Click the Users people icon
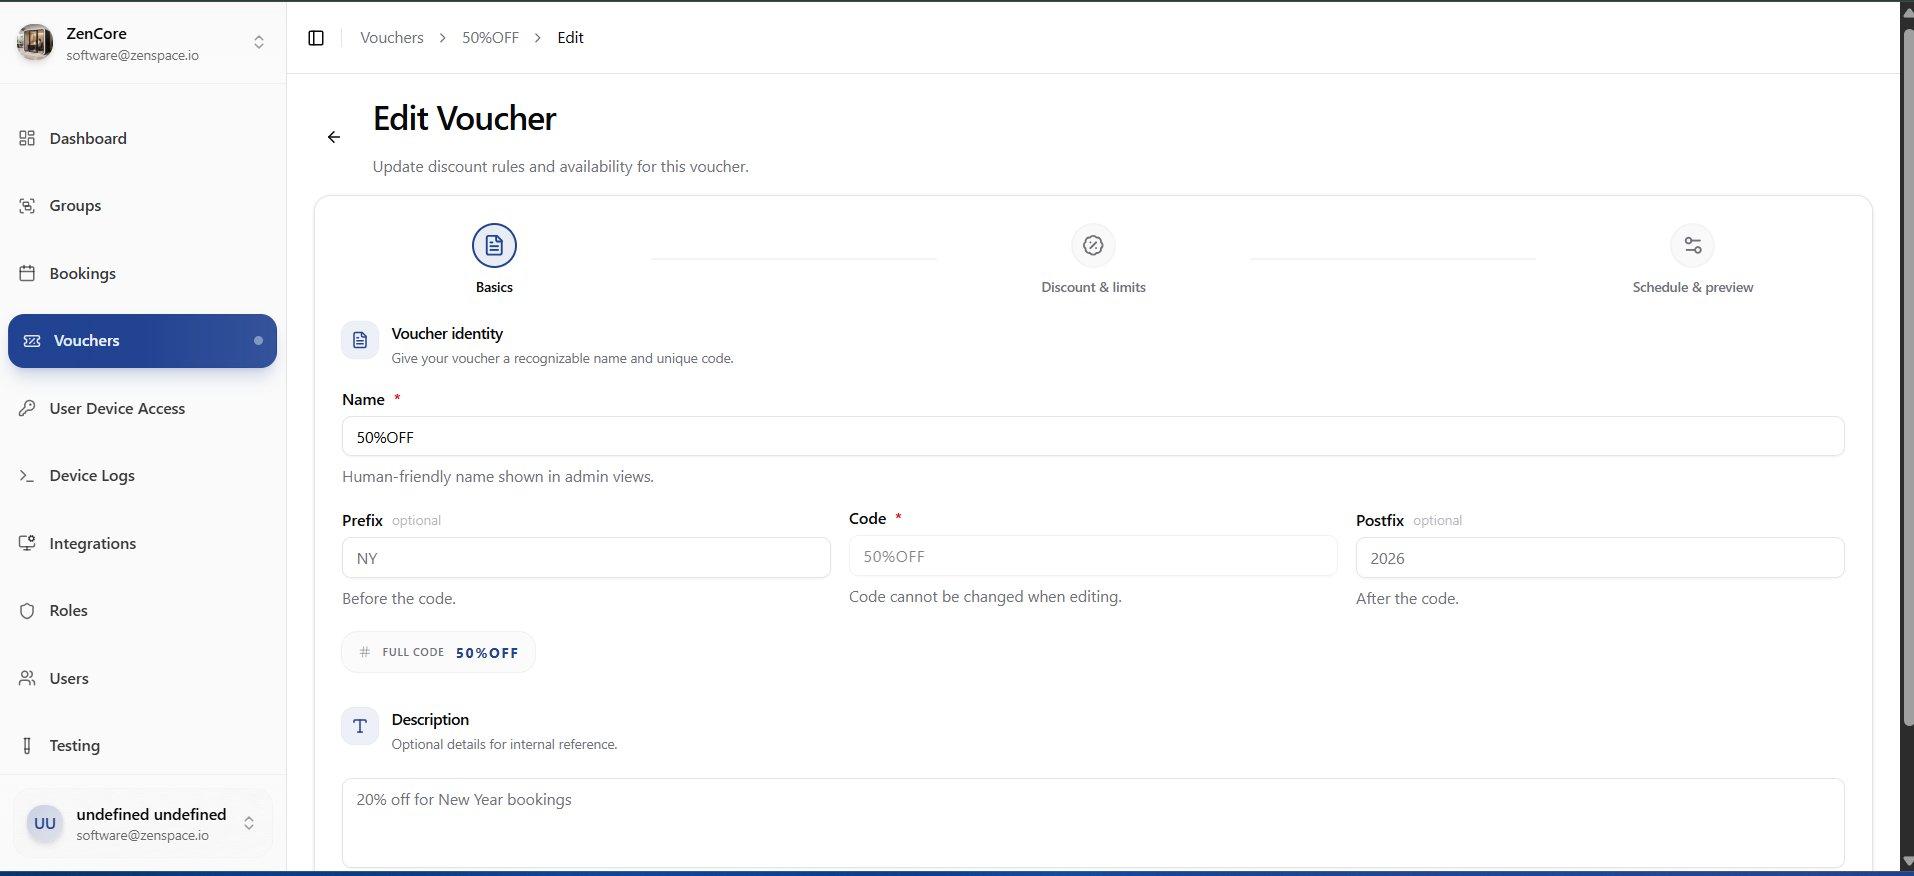 coord(27,678)
